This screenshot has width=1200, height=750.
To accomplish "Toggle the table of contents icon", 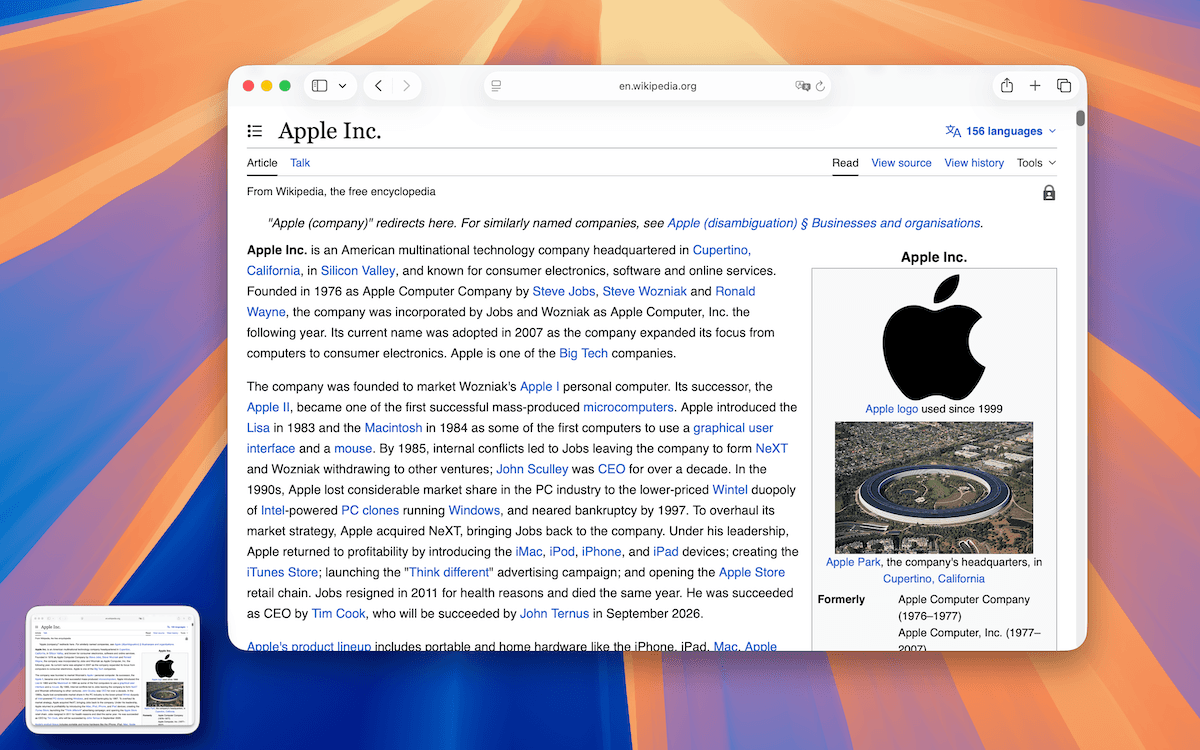I will tap(255, 131).
